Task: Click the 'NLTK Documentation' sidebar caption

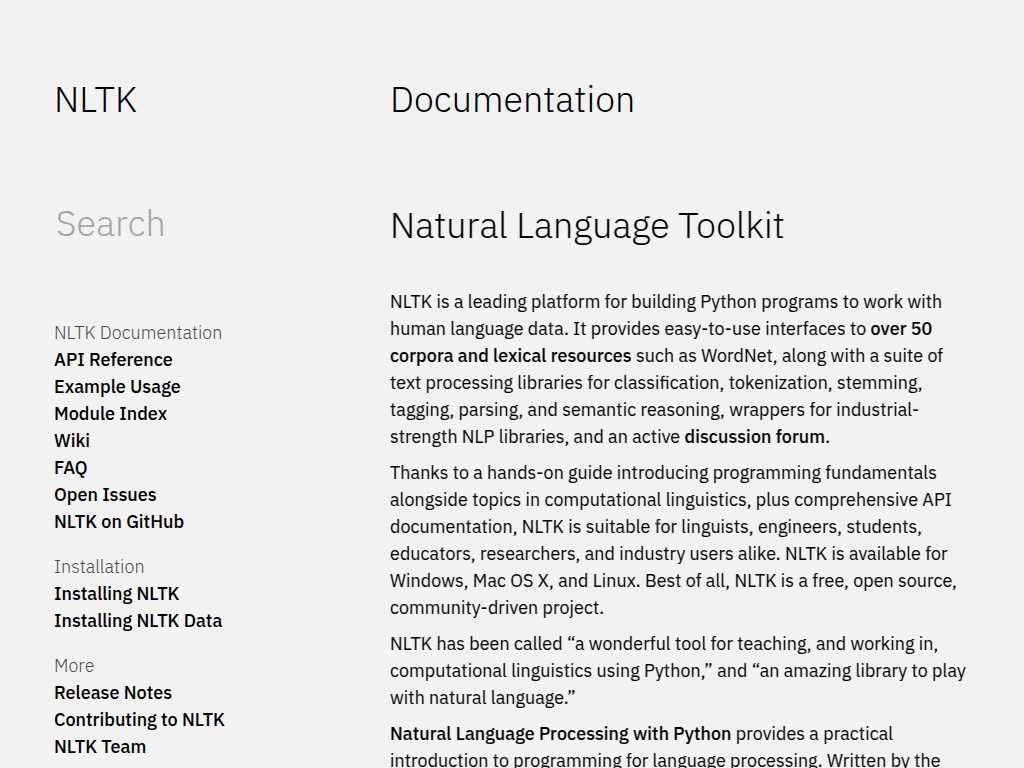Action: 138,332
